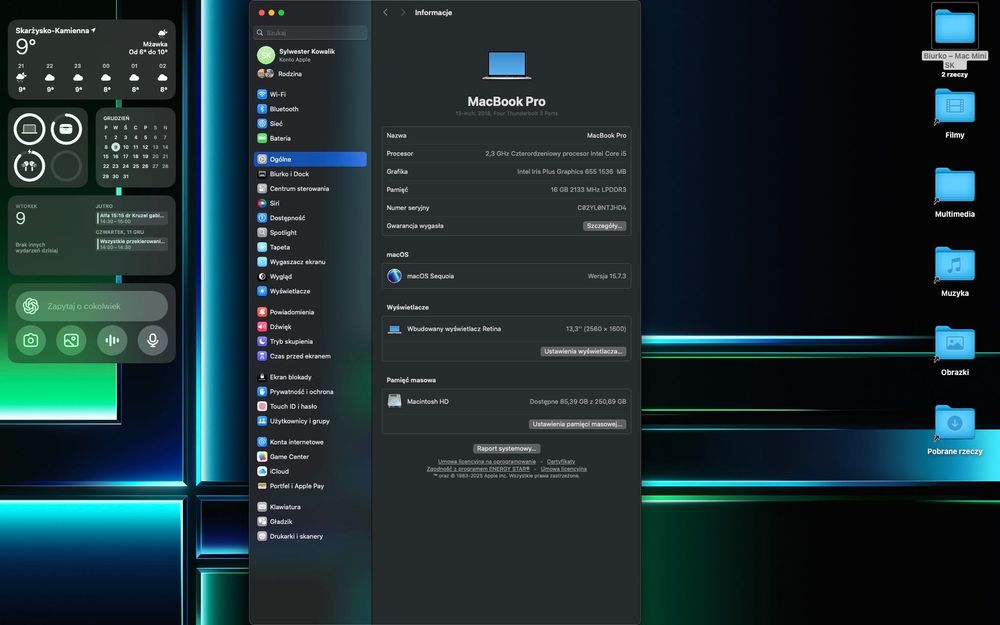
Task: Click the macOS Sequoia row
Action: pos(506,276)
